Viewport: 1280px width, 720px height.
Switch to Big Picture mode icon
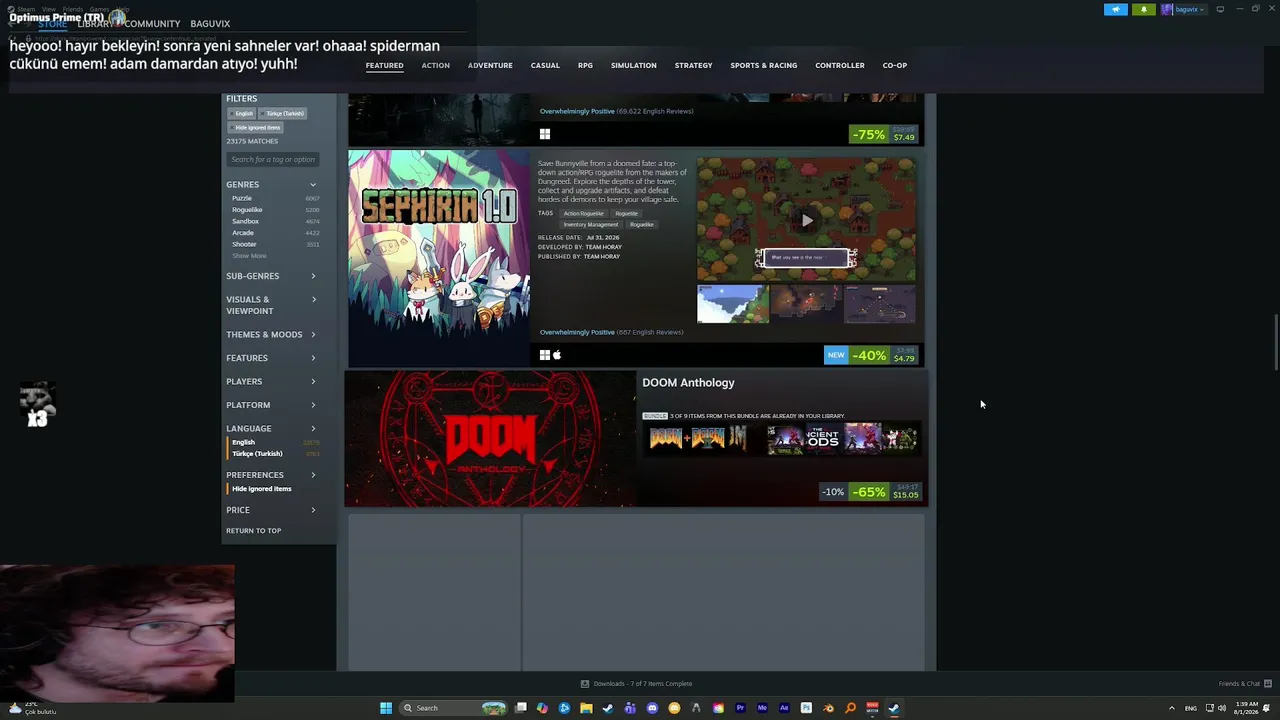click(1220, 10)
